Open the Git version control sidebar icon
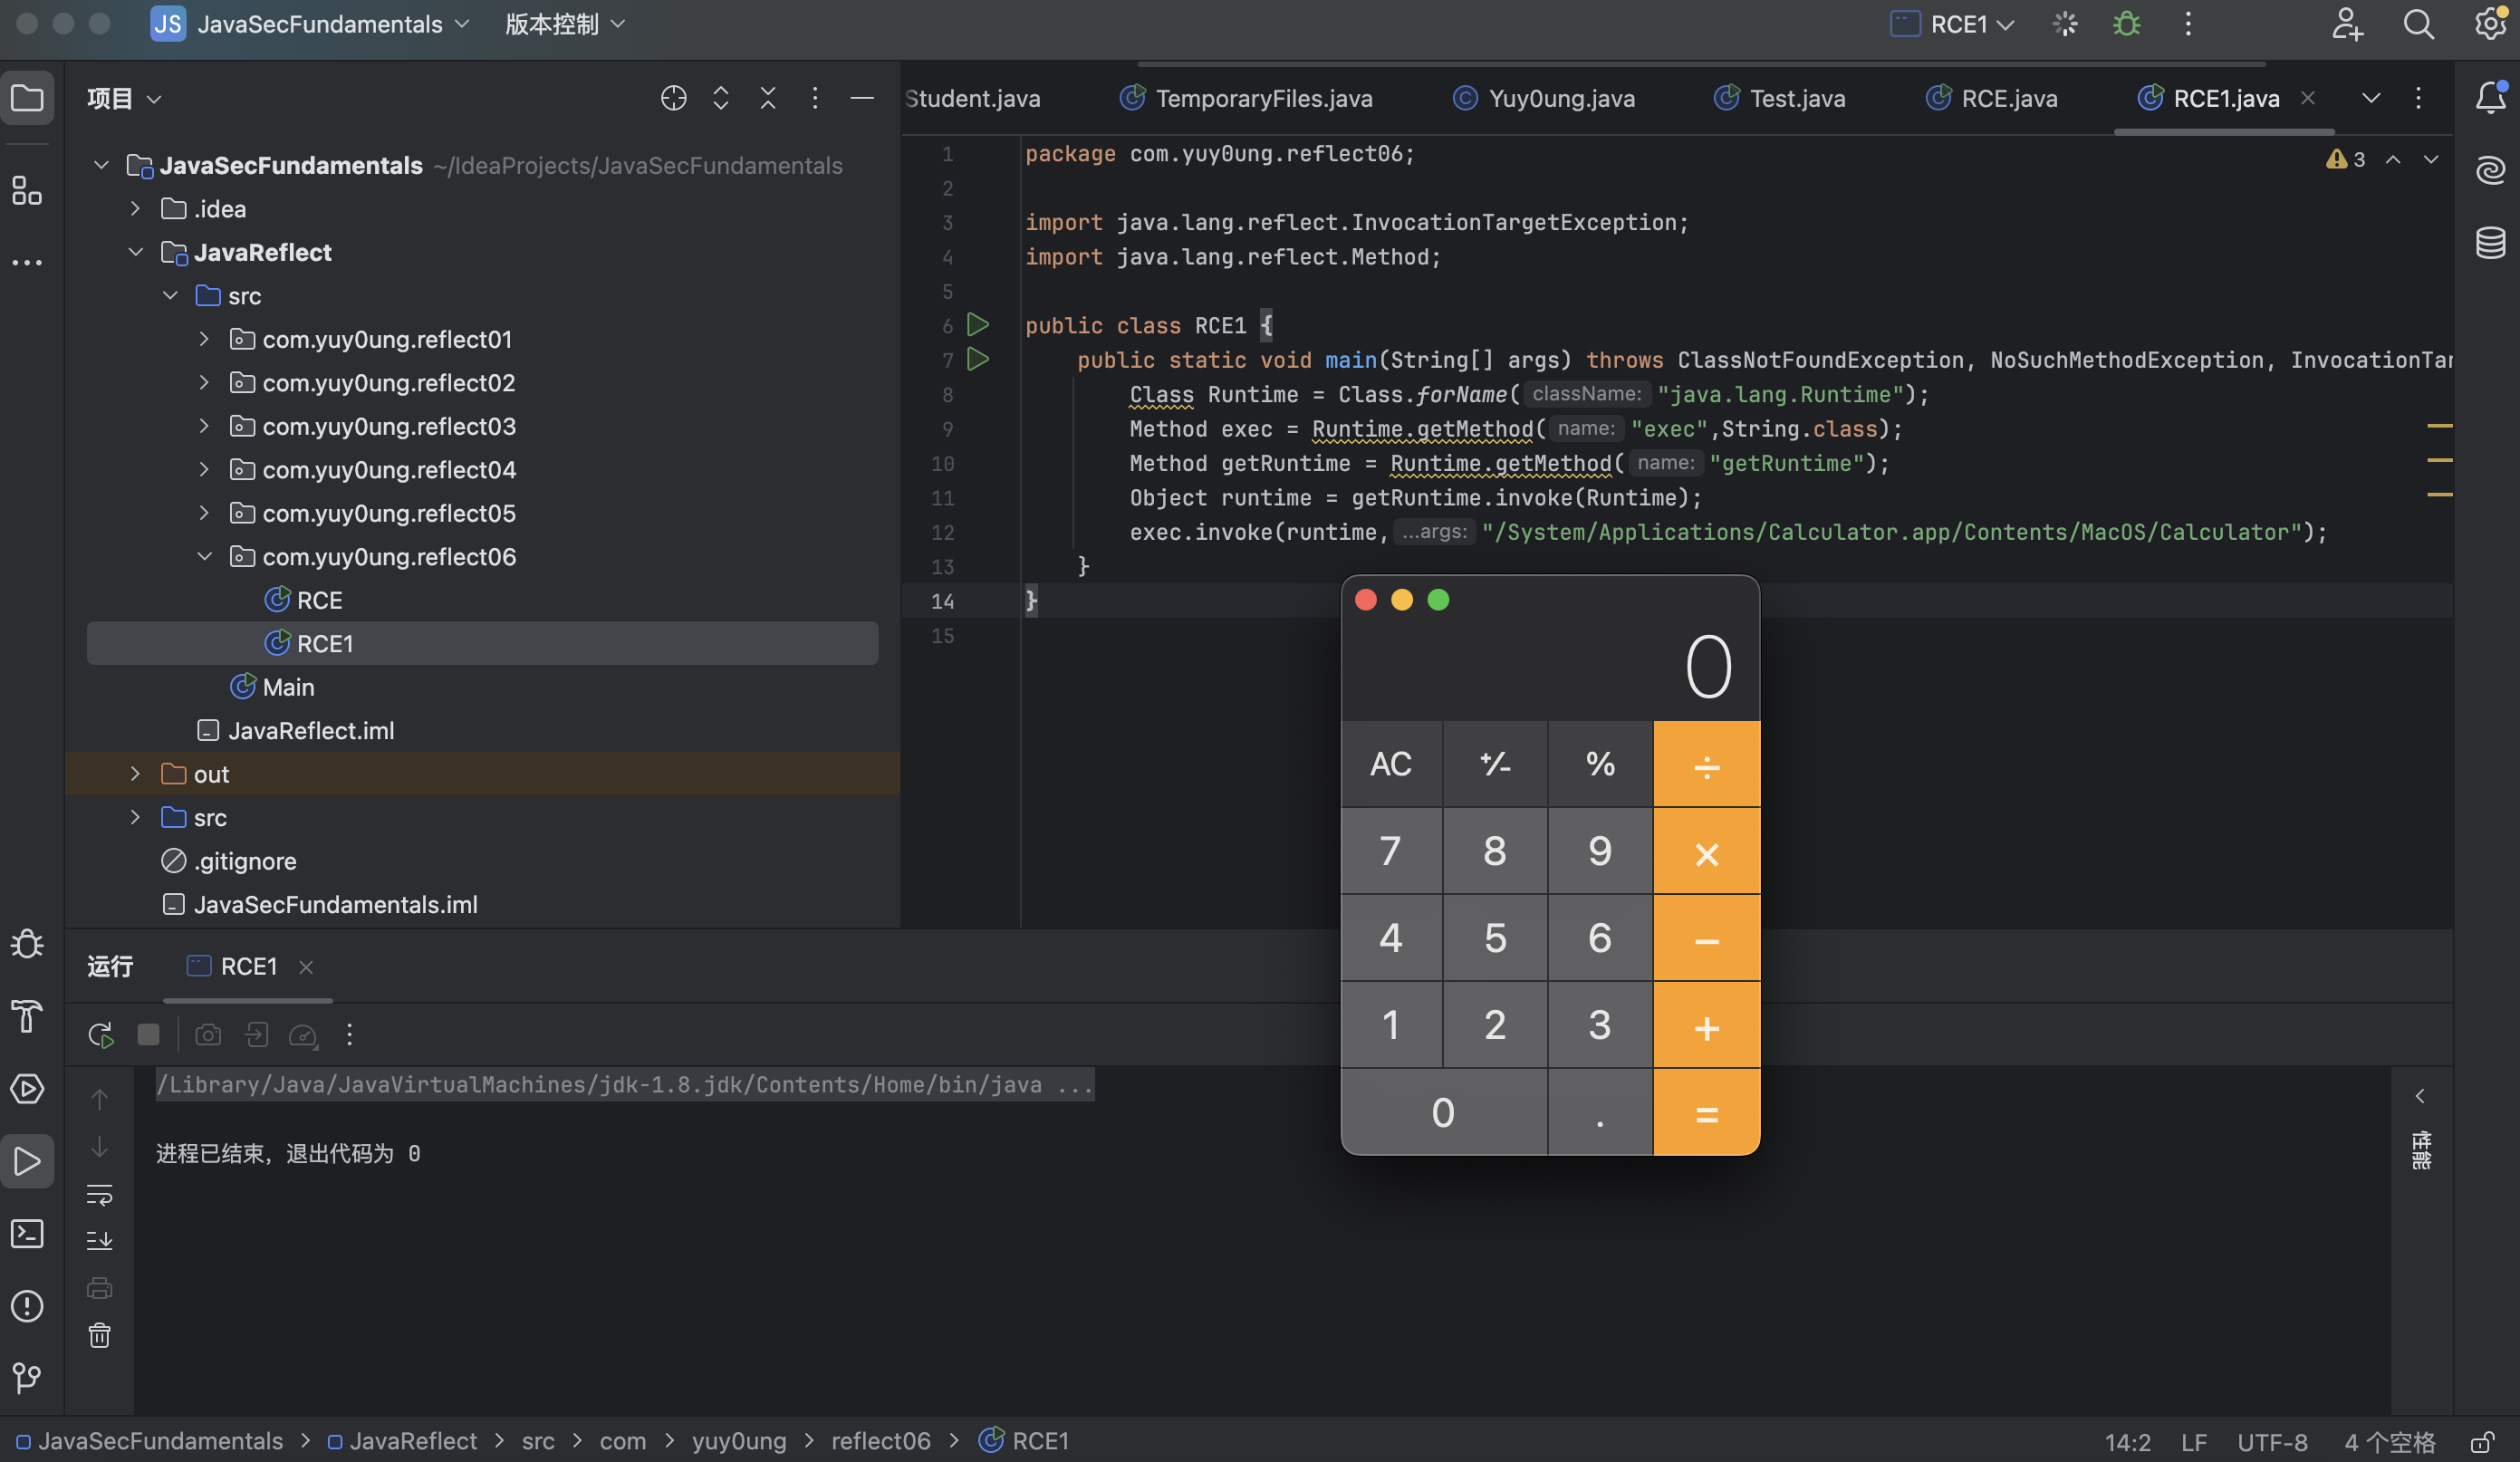This screenshot has height=1462, width=2520. point(27,1378)
